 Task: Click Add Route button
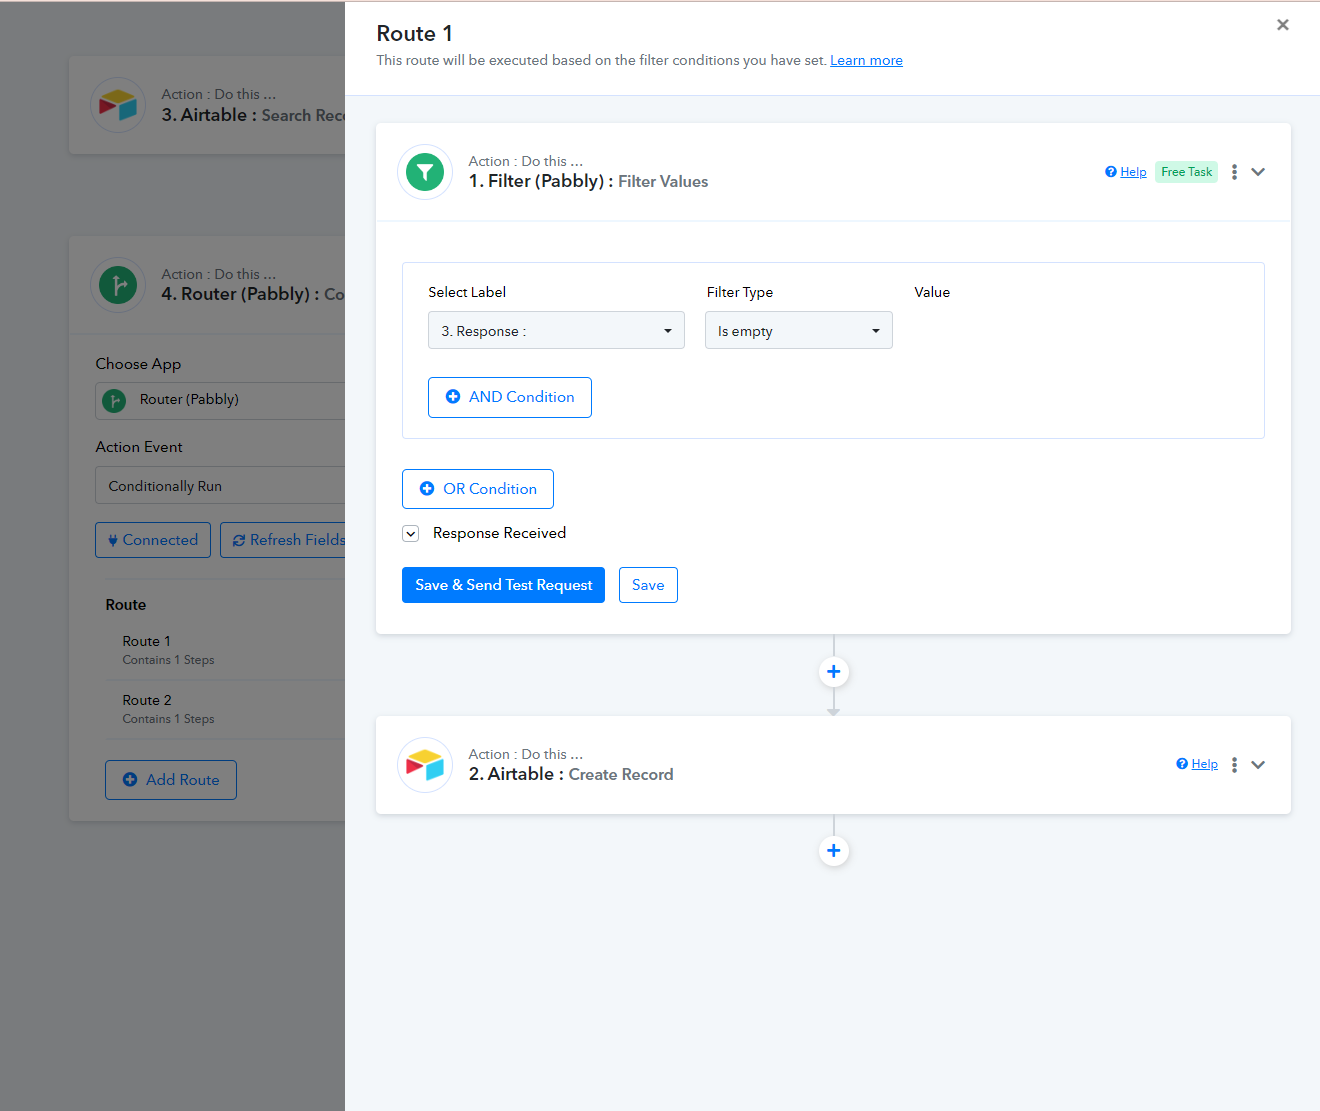(171, 780)
